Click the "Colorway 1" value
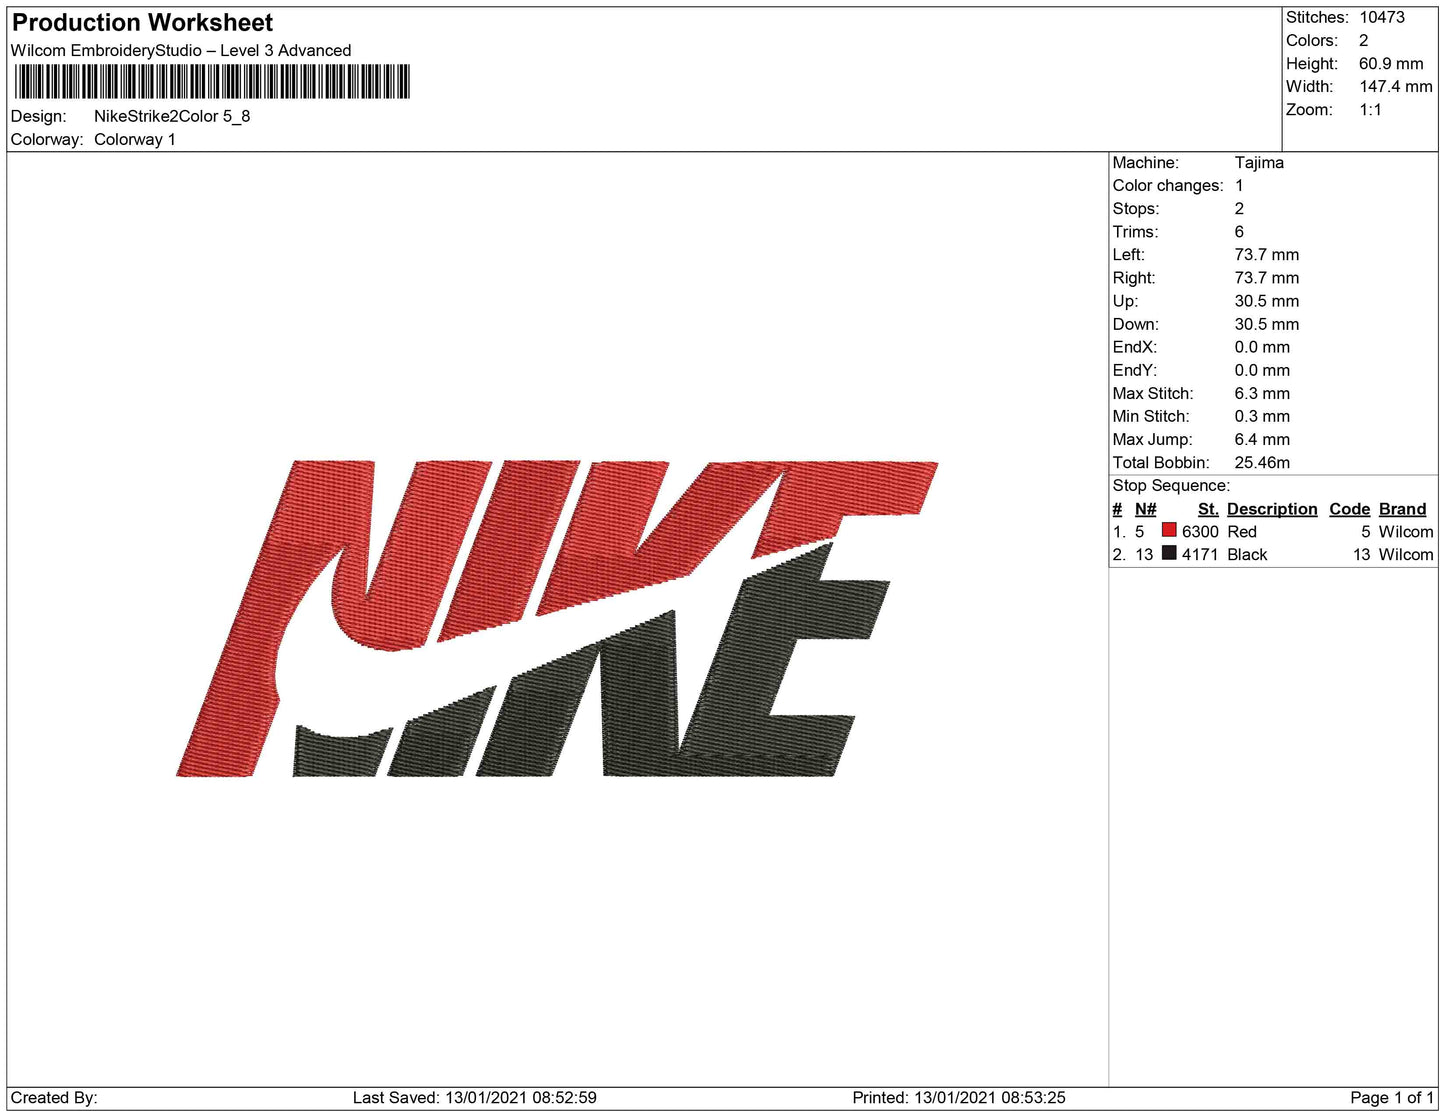The image size is (1445, 1112). pos(135,139)
